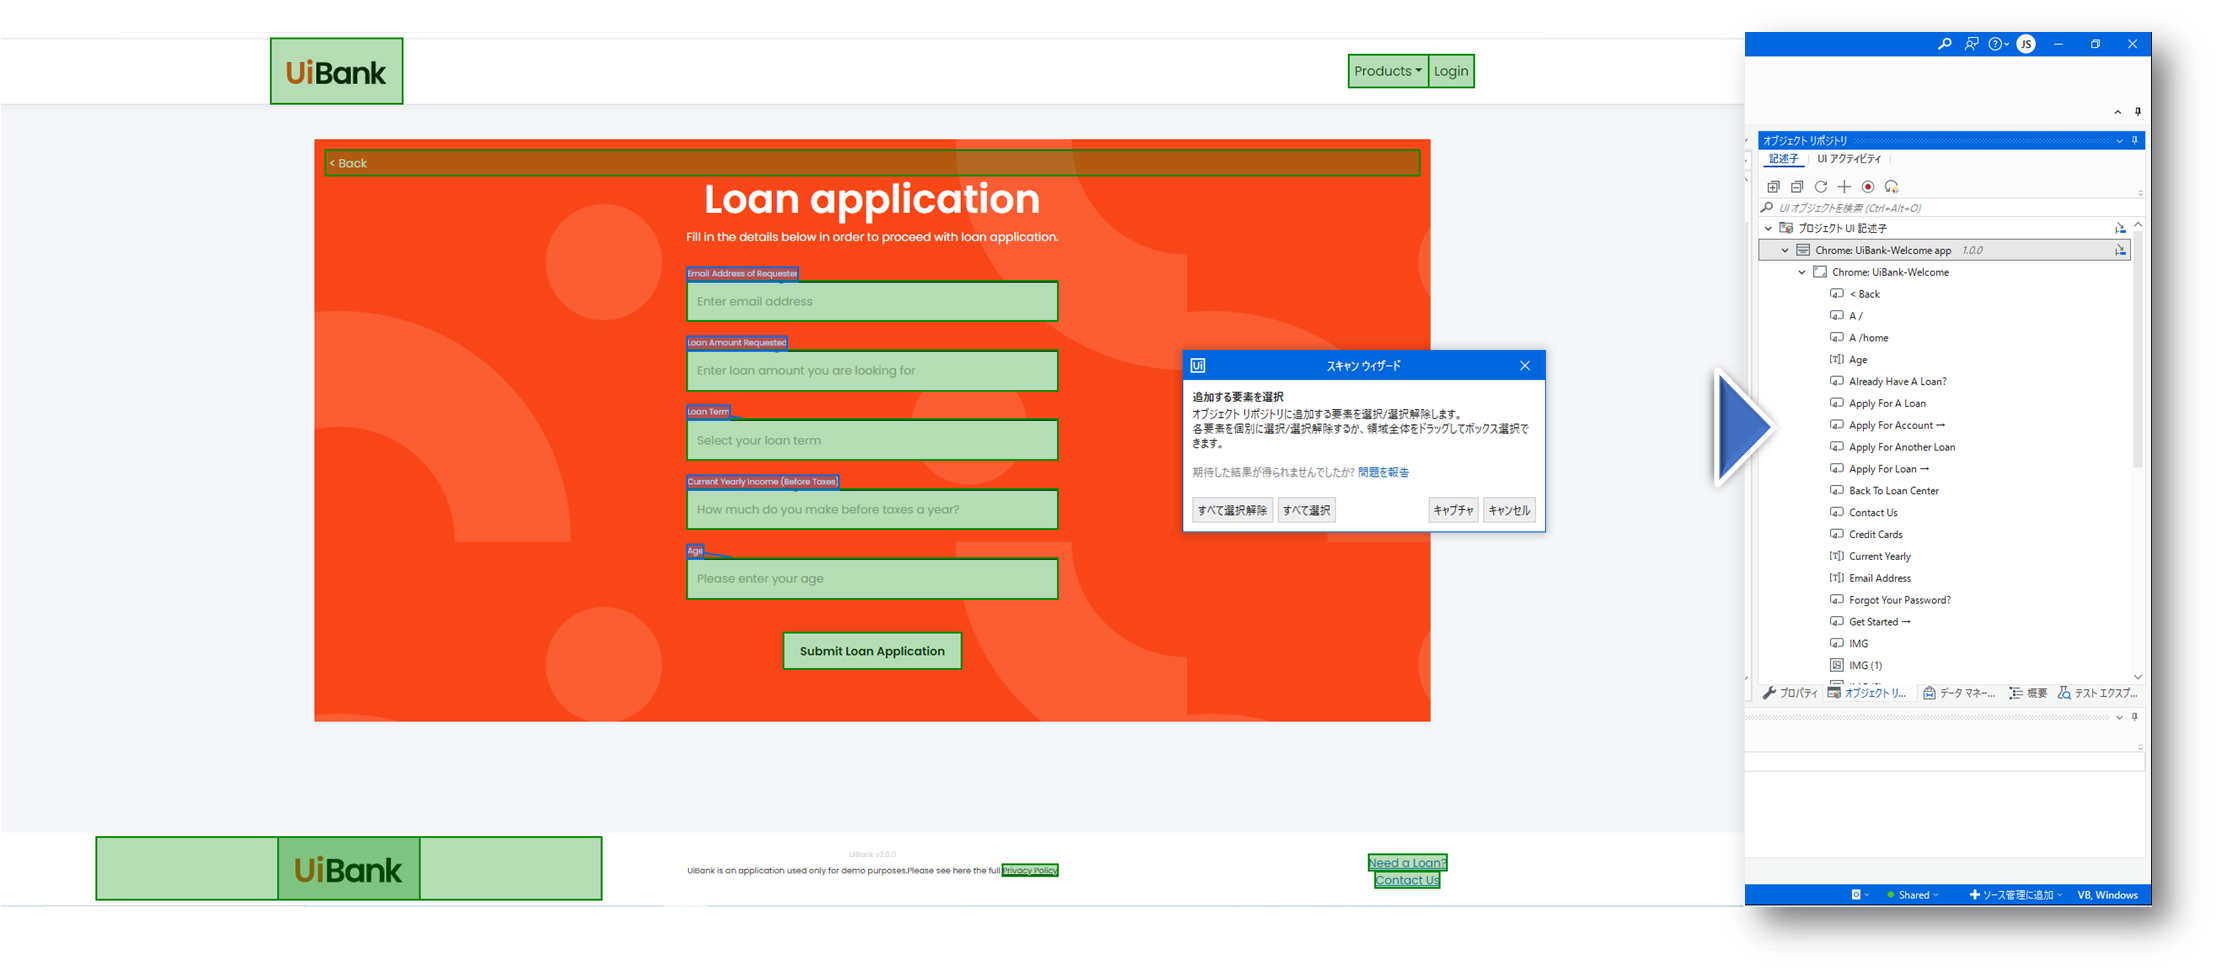Screen dimensions: 2217x972
Task: Switch to the UI アクティビティ tab
Action: pos(1849,159)
